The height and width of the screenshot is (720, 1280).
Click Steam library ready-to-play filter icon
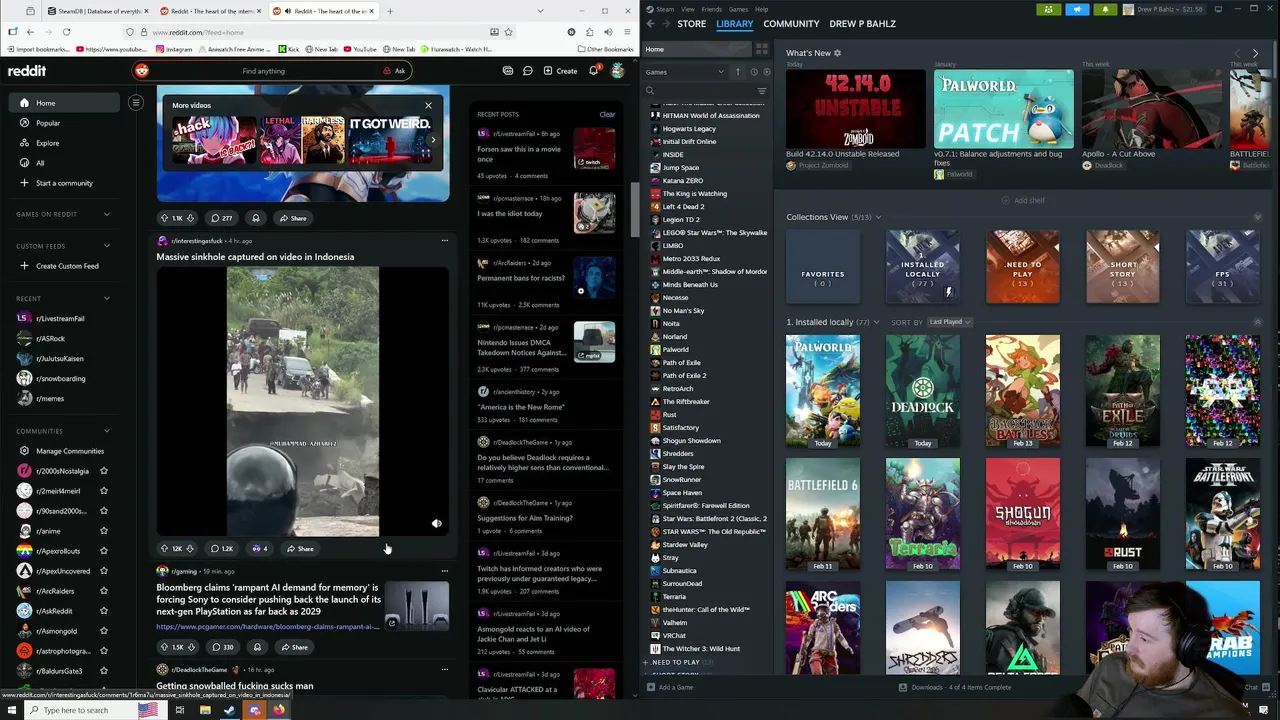[766, 72]
